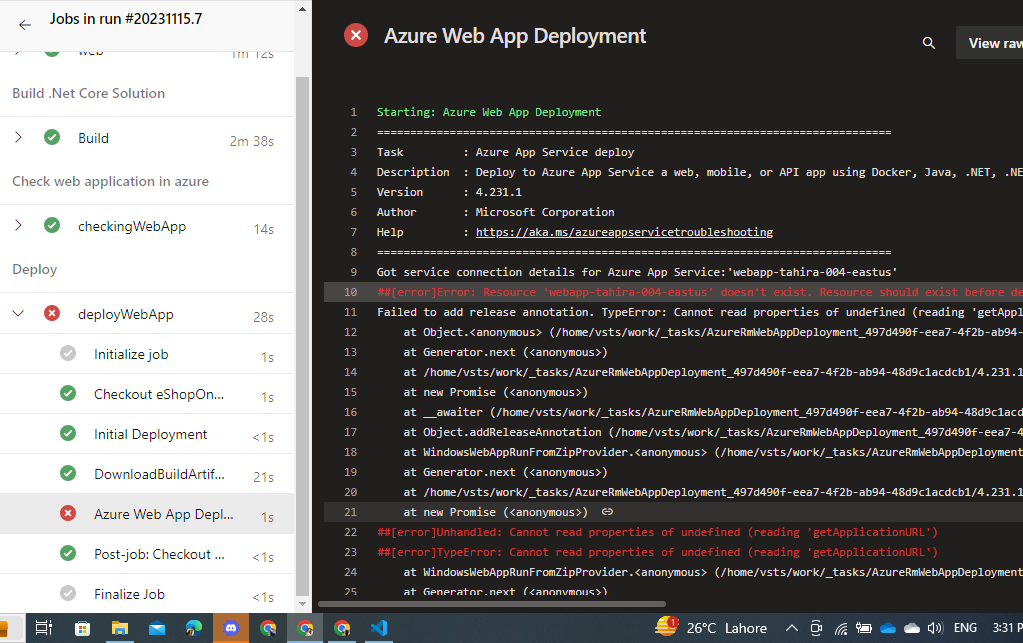Open Discord from the taskbar
This screenshot has height=643, width=1023.
[x=230, y=628]
